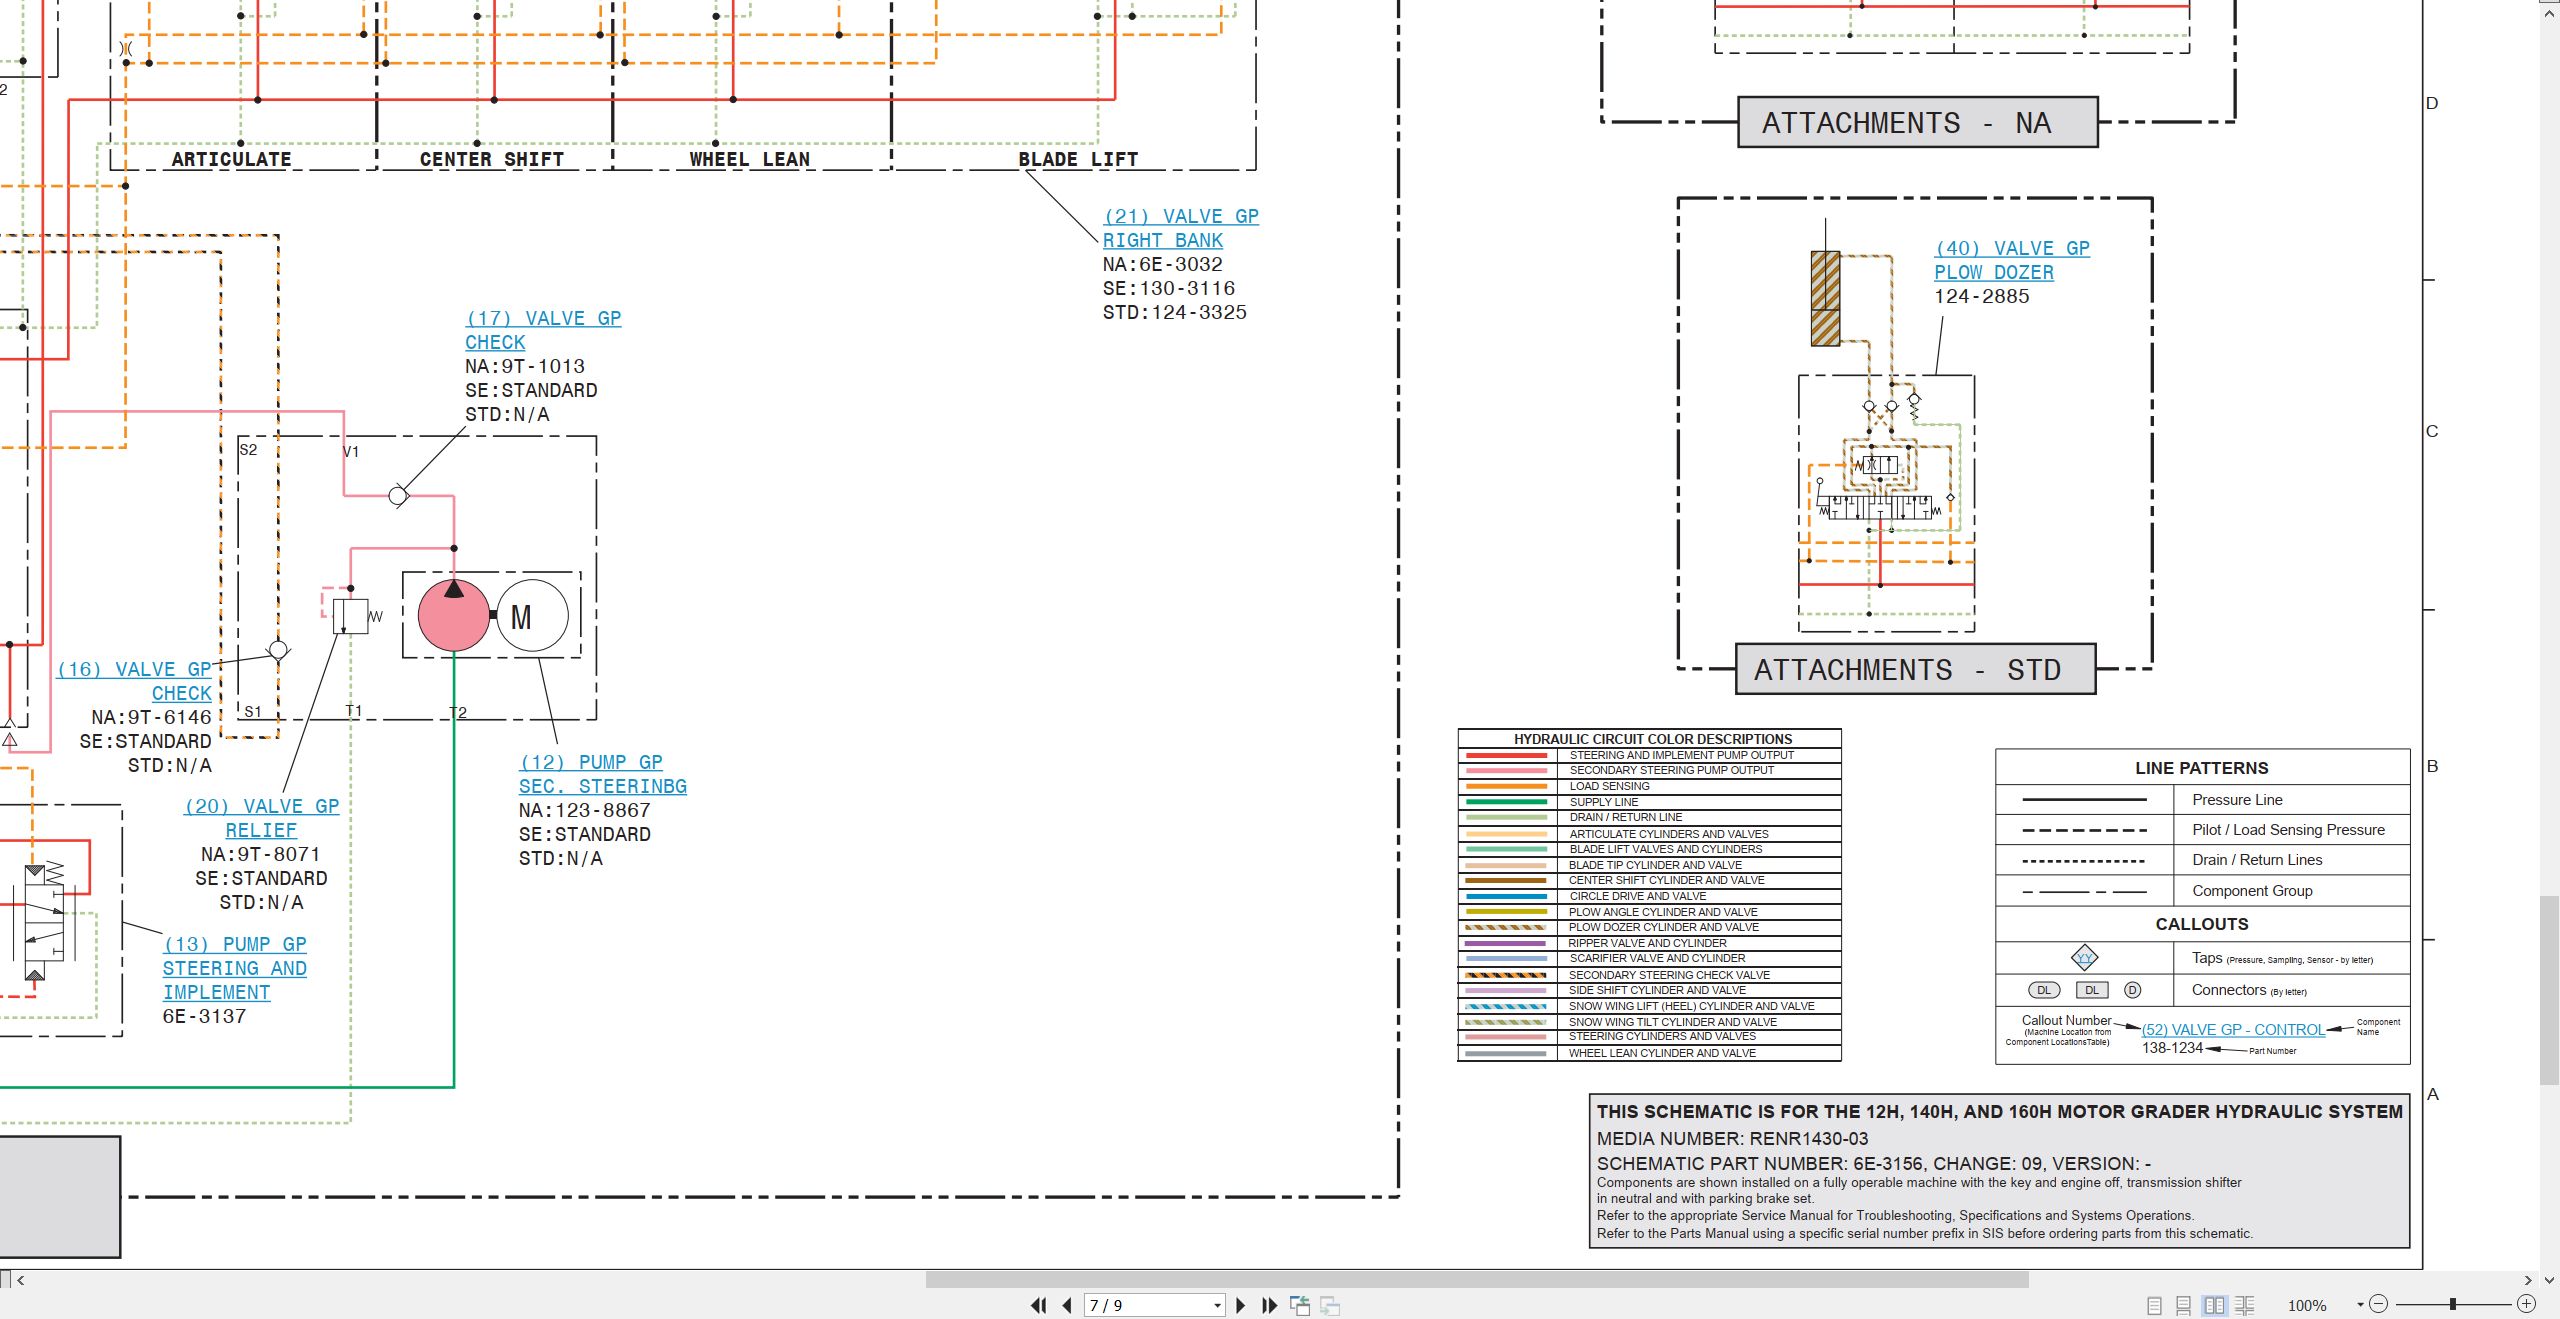Click Pilot / Load Sensing Pressure text
This screenshot has width=2560, height=1319.
coord(2288,830)
